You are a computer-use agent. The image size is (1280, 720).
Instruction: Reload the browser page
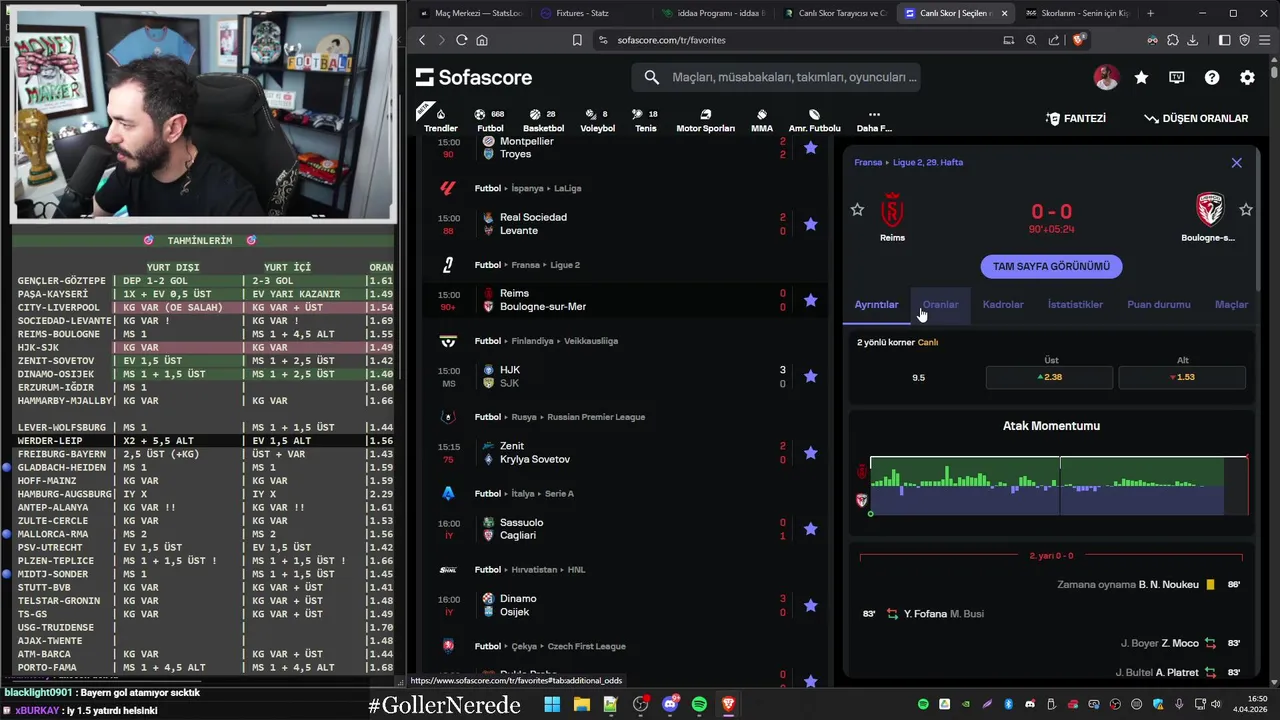click(461, 40)
